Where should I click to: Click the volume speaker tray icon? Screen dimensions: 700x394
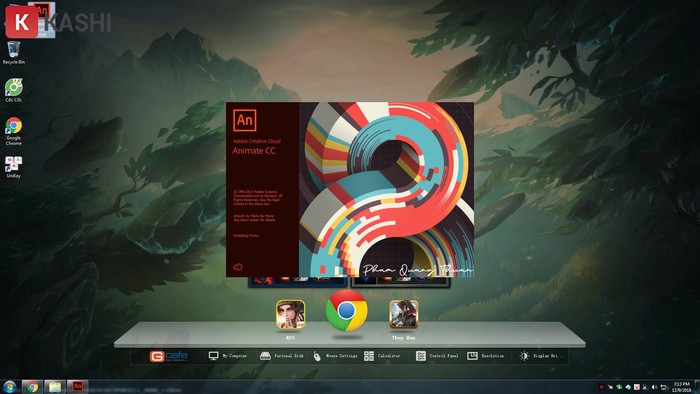point(654,387)
